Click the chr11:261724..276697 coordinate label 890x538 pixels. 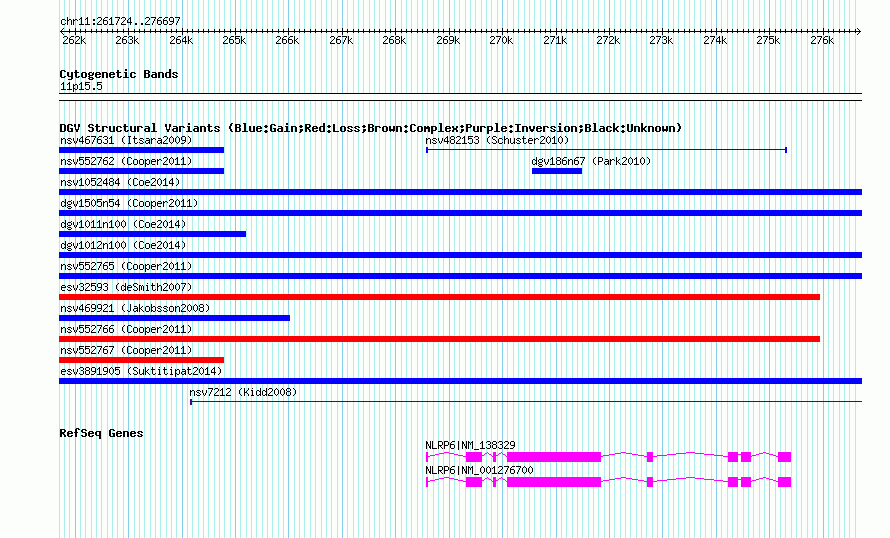click(x=120, y=21)
